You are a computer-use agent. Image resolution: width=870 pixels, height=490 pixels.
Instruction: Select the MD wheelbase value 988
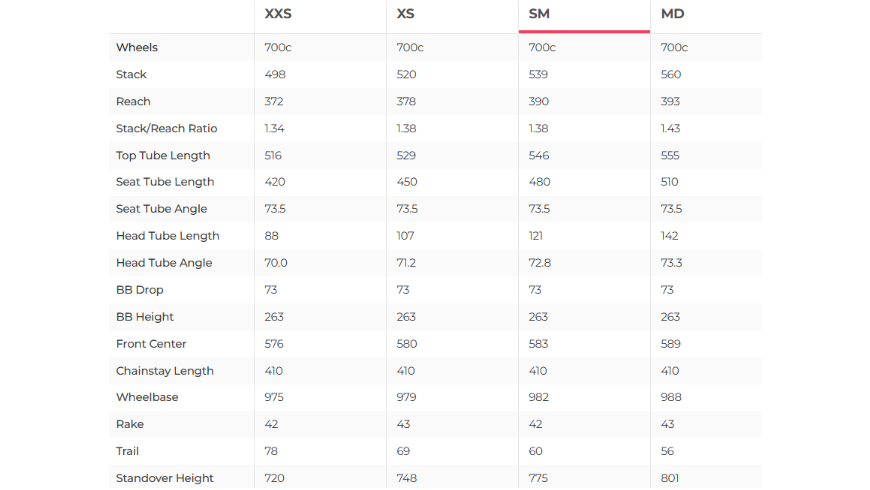pos(670,397)
